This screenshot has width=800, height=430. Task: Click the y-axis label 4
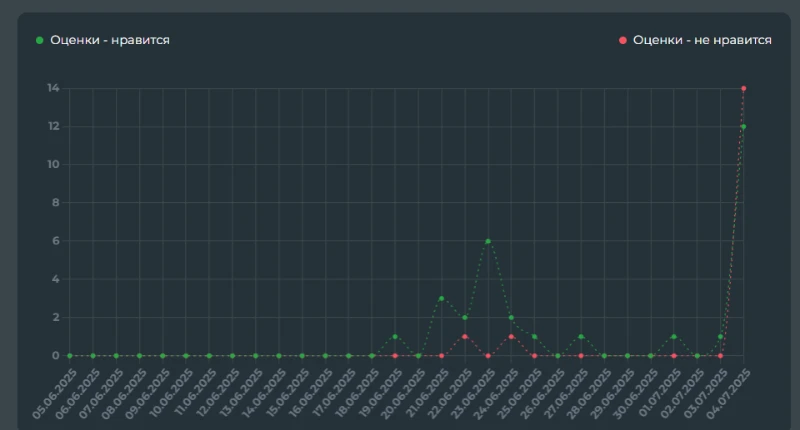pyautogui.click(x=56, y=279)
